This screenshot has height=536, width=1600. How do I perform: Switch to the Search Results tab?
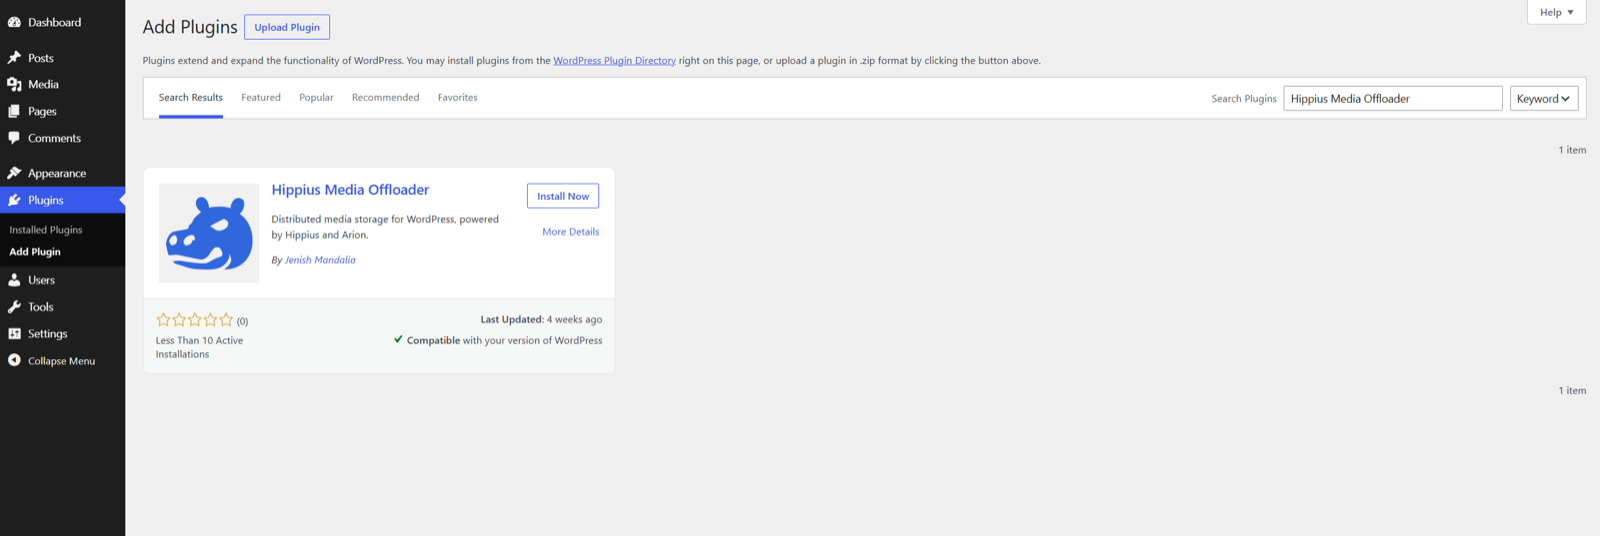pos(191,98)
